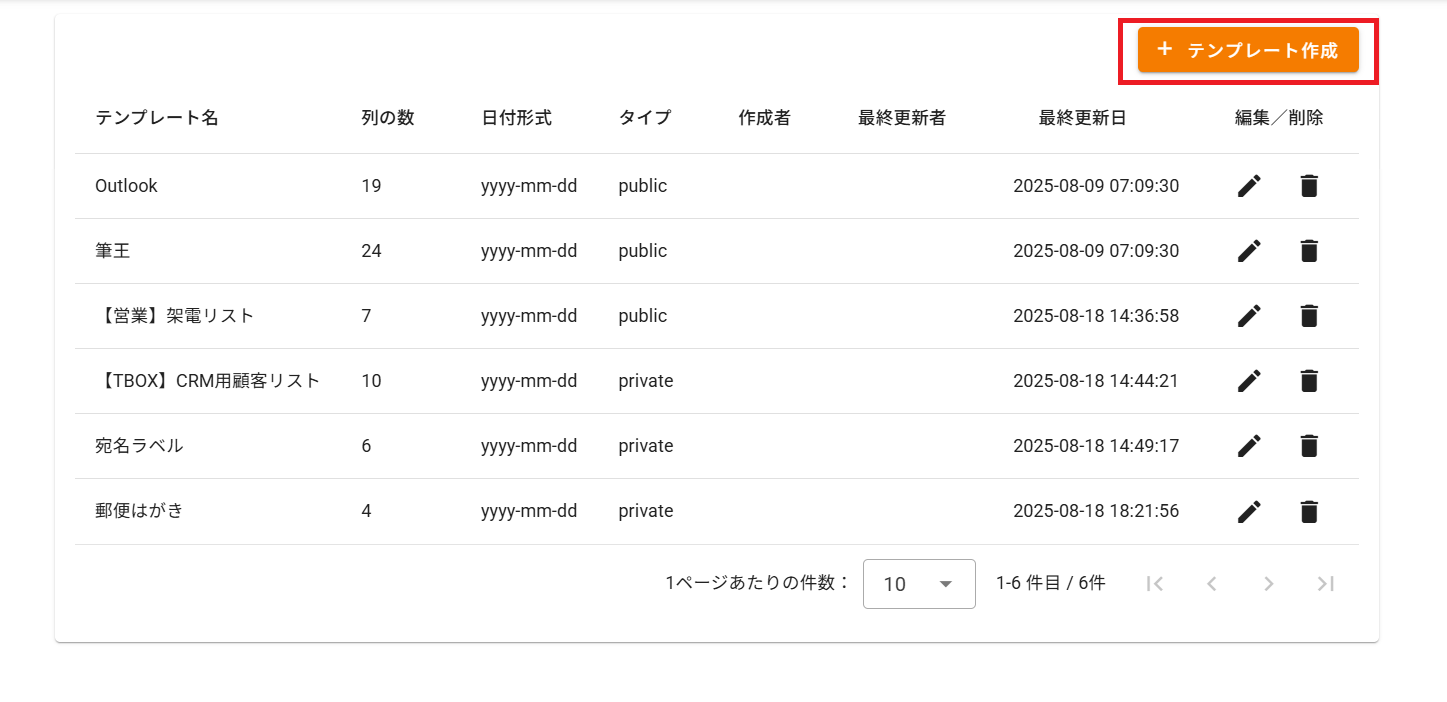The image size is (1447, 702).
Task: Delete the 宛名ラベル template
Action: [1309, 446]
